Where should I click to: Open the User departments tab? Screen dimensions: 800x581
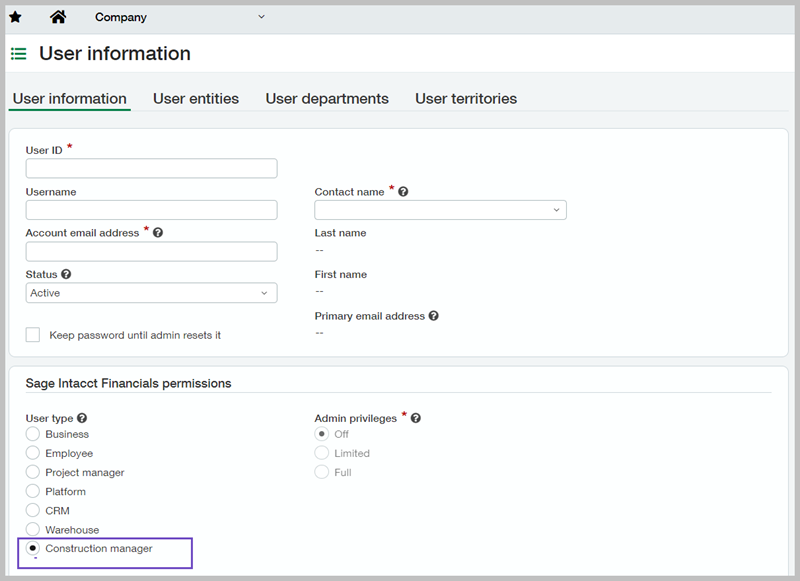[x=327, y=99]
